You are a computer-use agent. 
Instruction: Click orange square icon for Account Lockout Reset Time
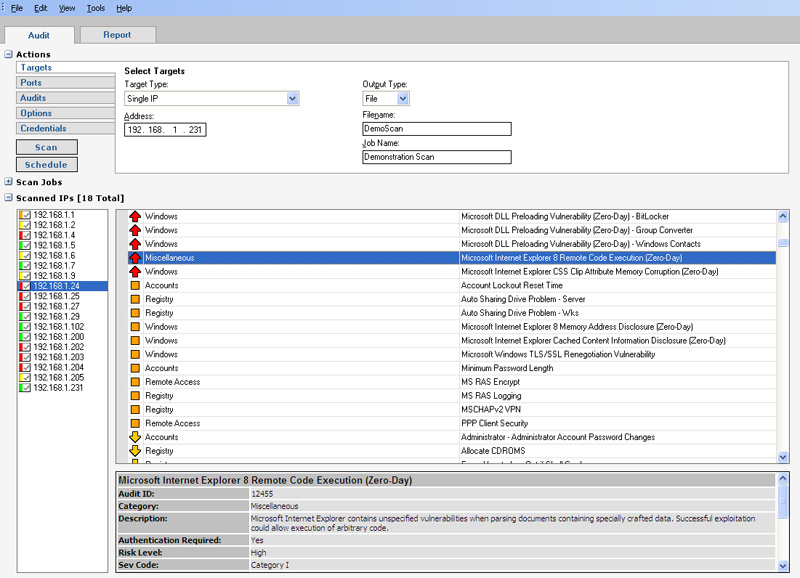click(135, 285)
